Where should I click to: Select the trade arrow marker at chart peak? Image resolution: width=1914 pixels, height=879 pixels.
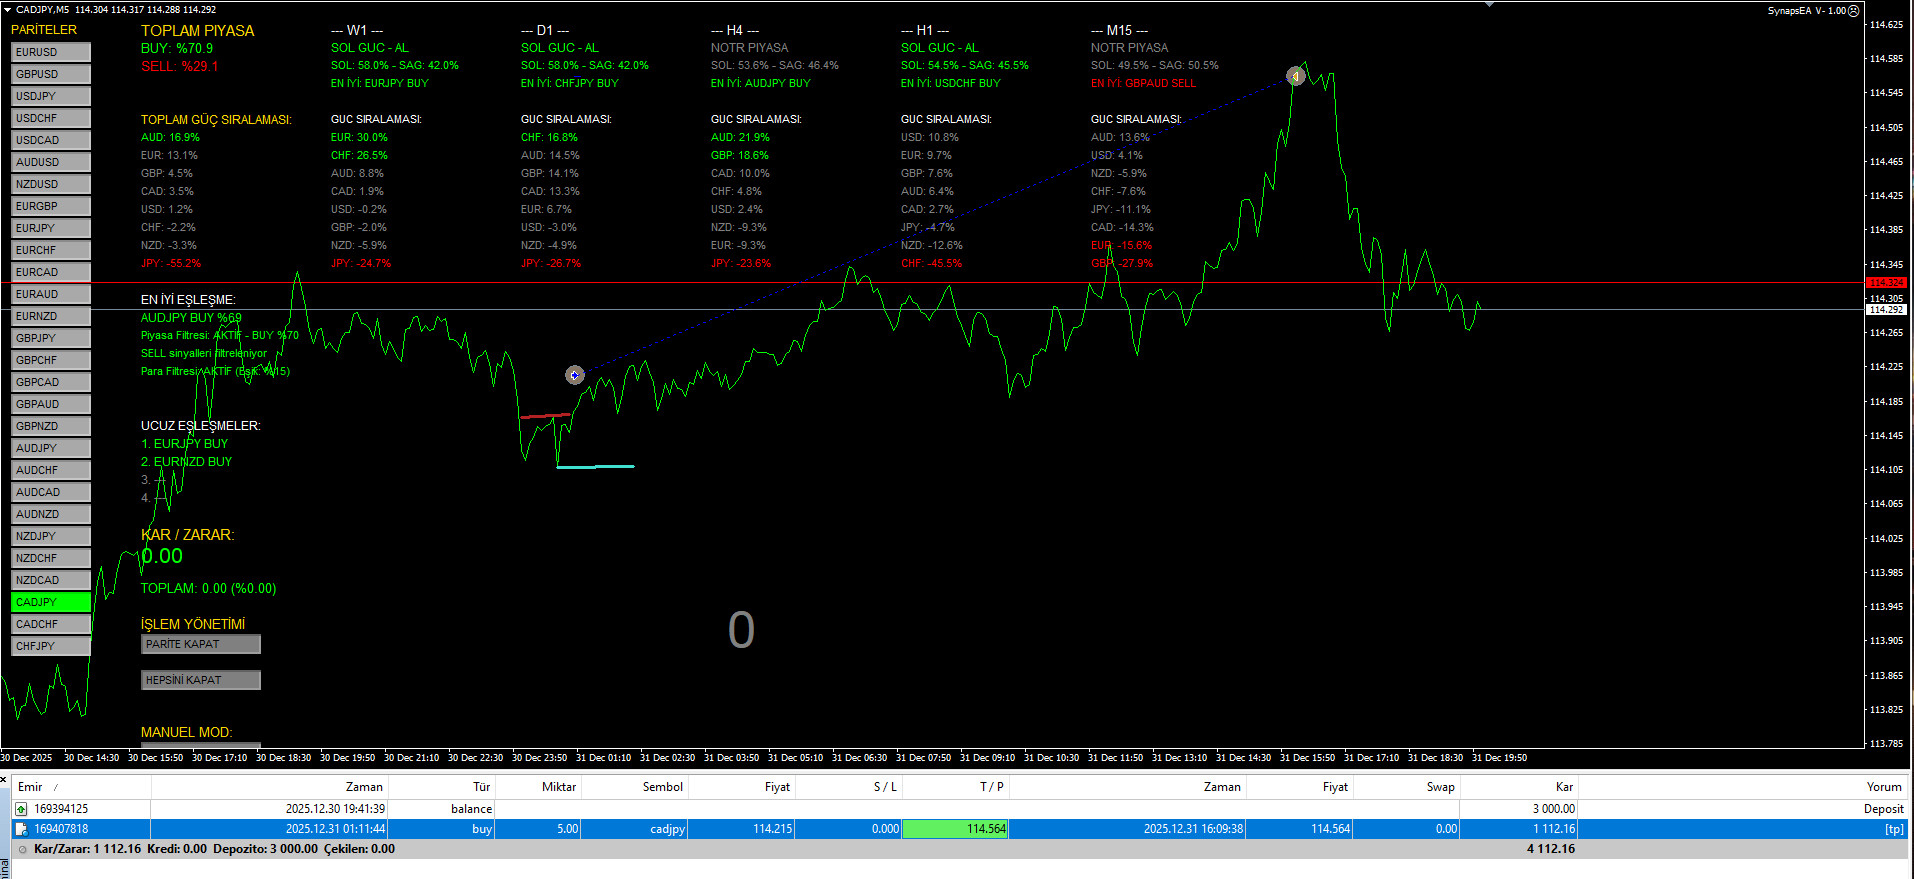pyautogui.click(x=1295, y=76)
